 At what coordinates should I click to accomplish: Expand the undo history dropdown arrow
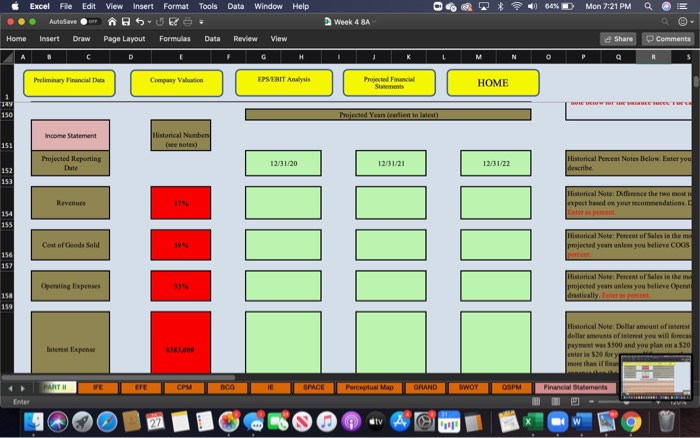tap(149, 21)
